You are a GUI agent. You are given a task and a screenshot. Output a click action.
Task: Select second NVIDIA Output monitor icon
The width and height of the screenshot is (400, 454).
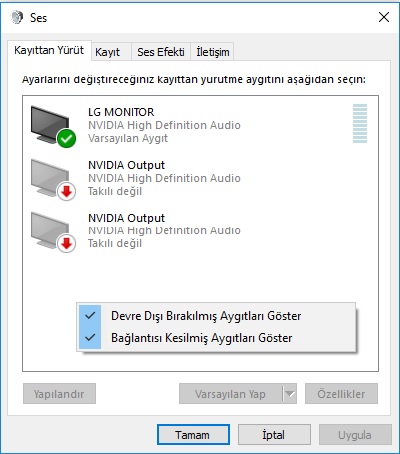click(50, 230)
